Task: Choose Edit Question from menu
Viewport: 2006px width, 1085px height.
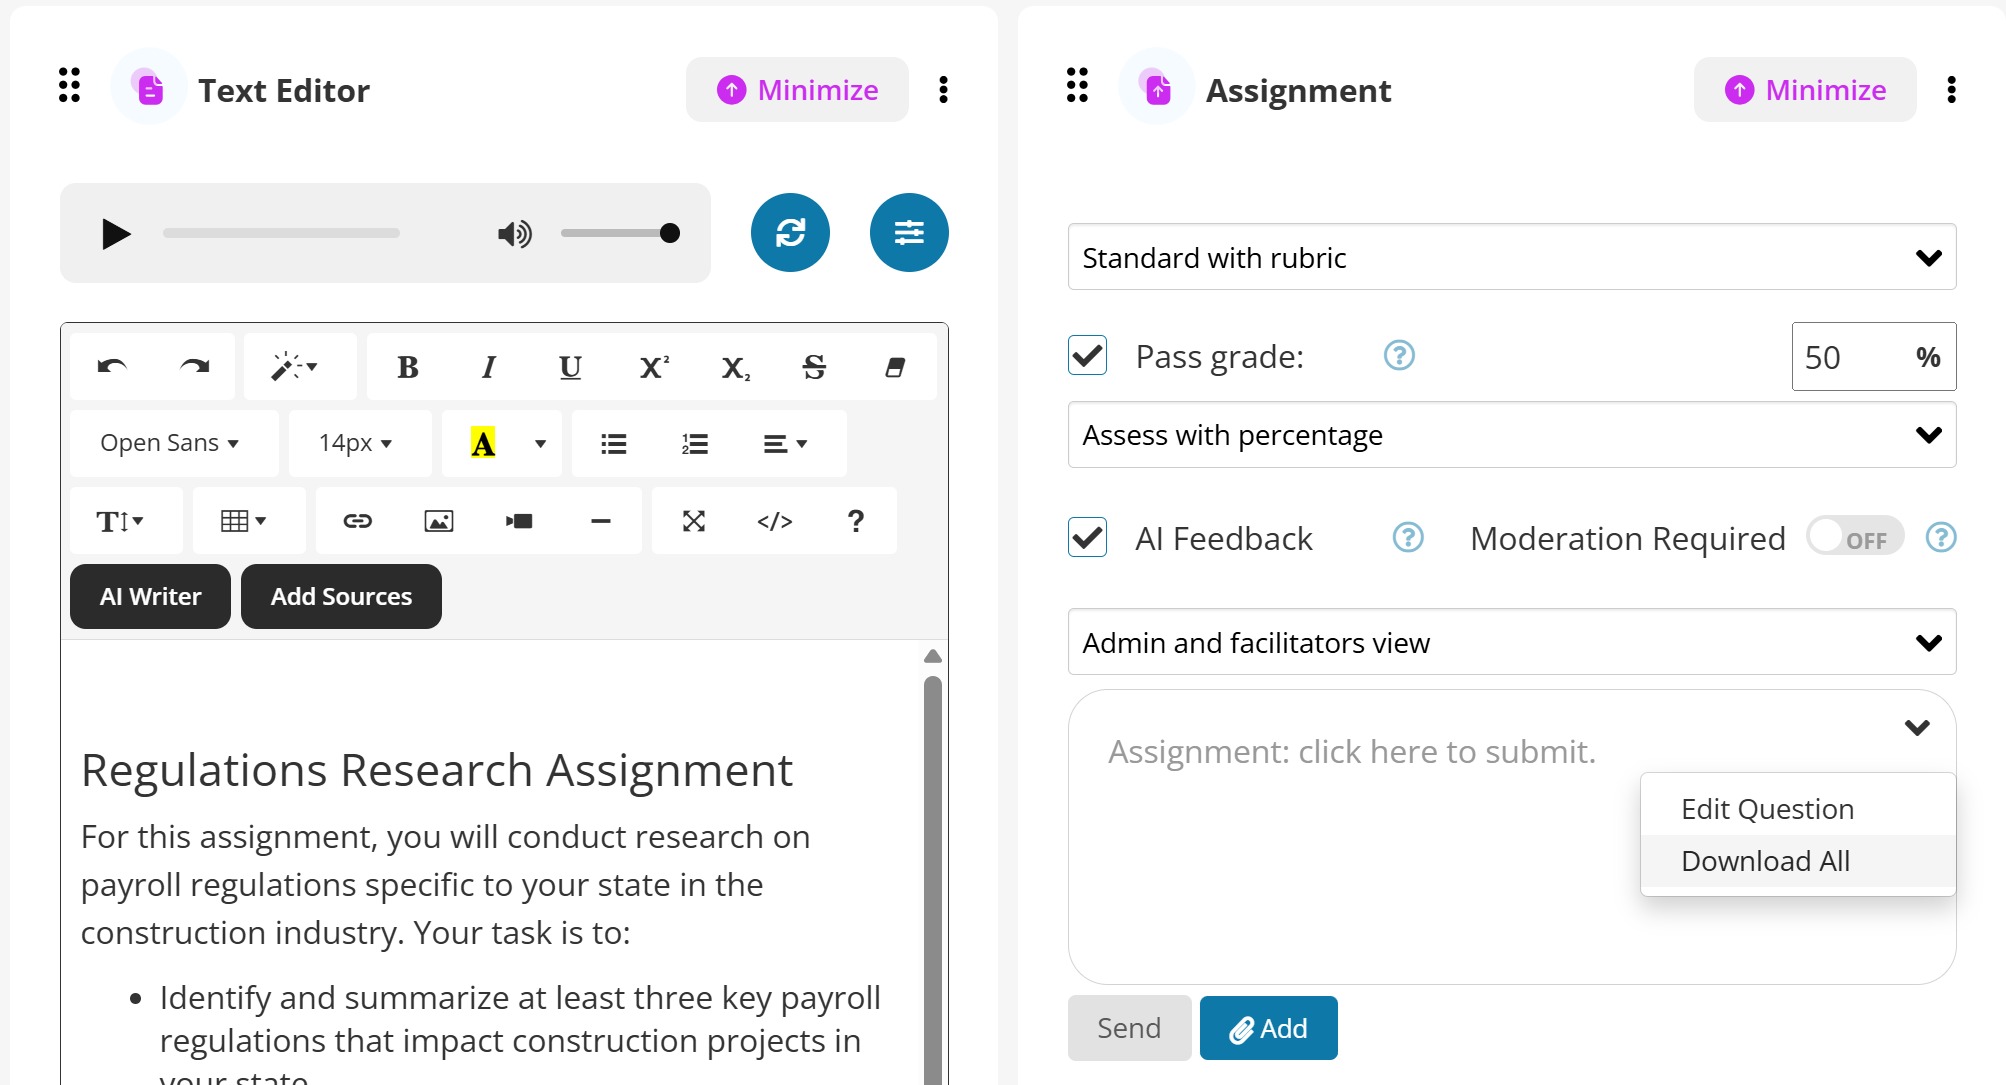Action: pyautogui.click(x=1767, y=809)
